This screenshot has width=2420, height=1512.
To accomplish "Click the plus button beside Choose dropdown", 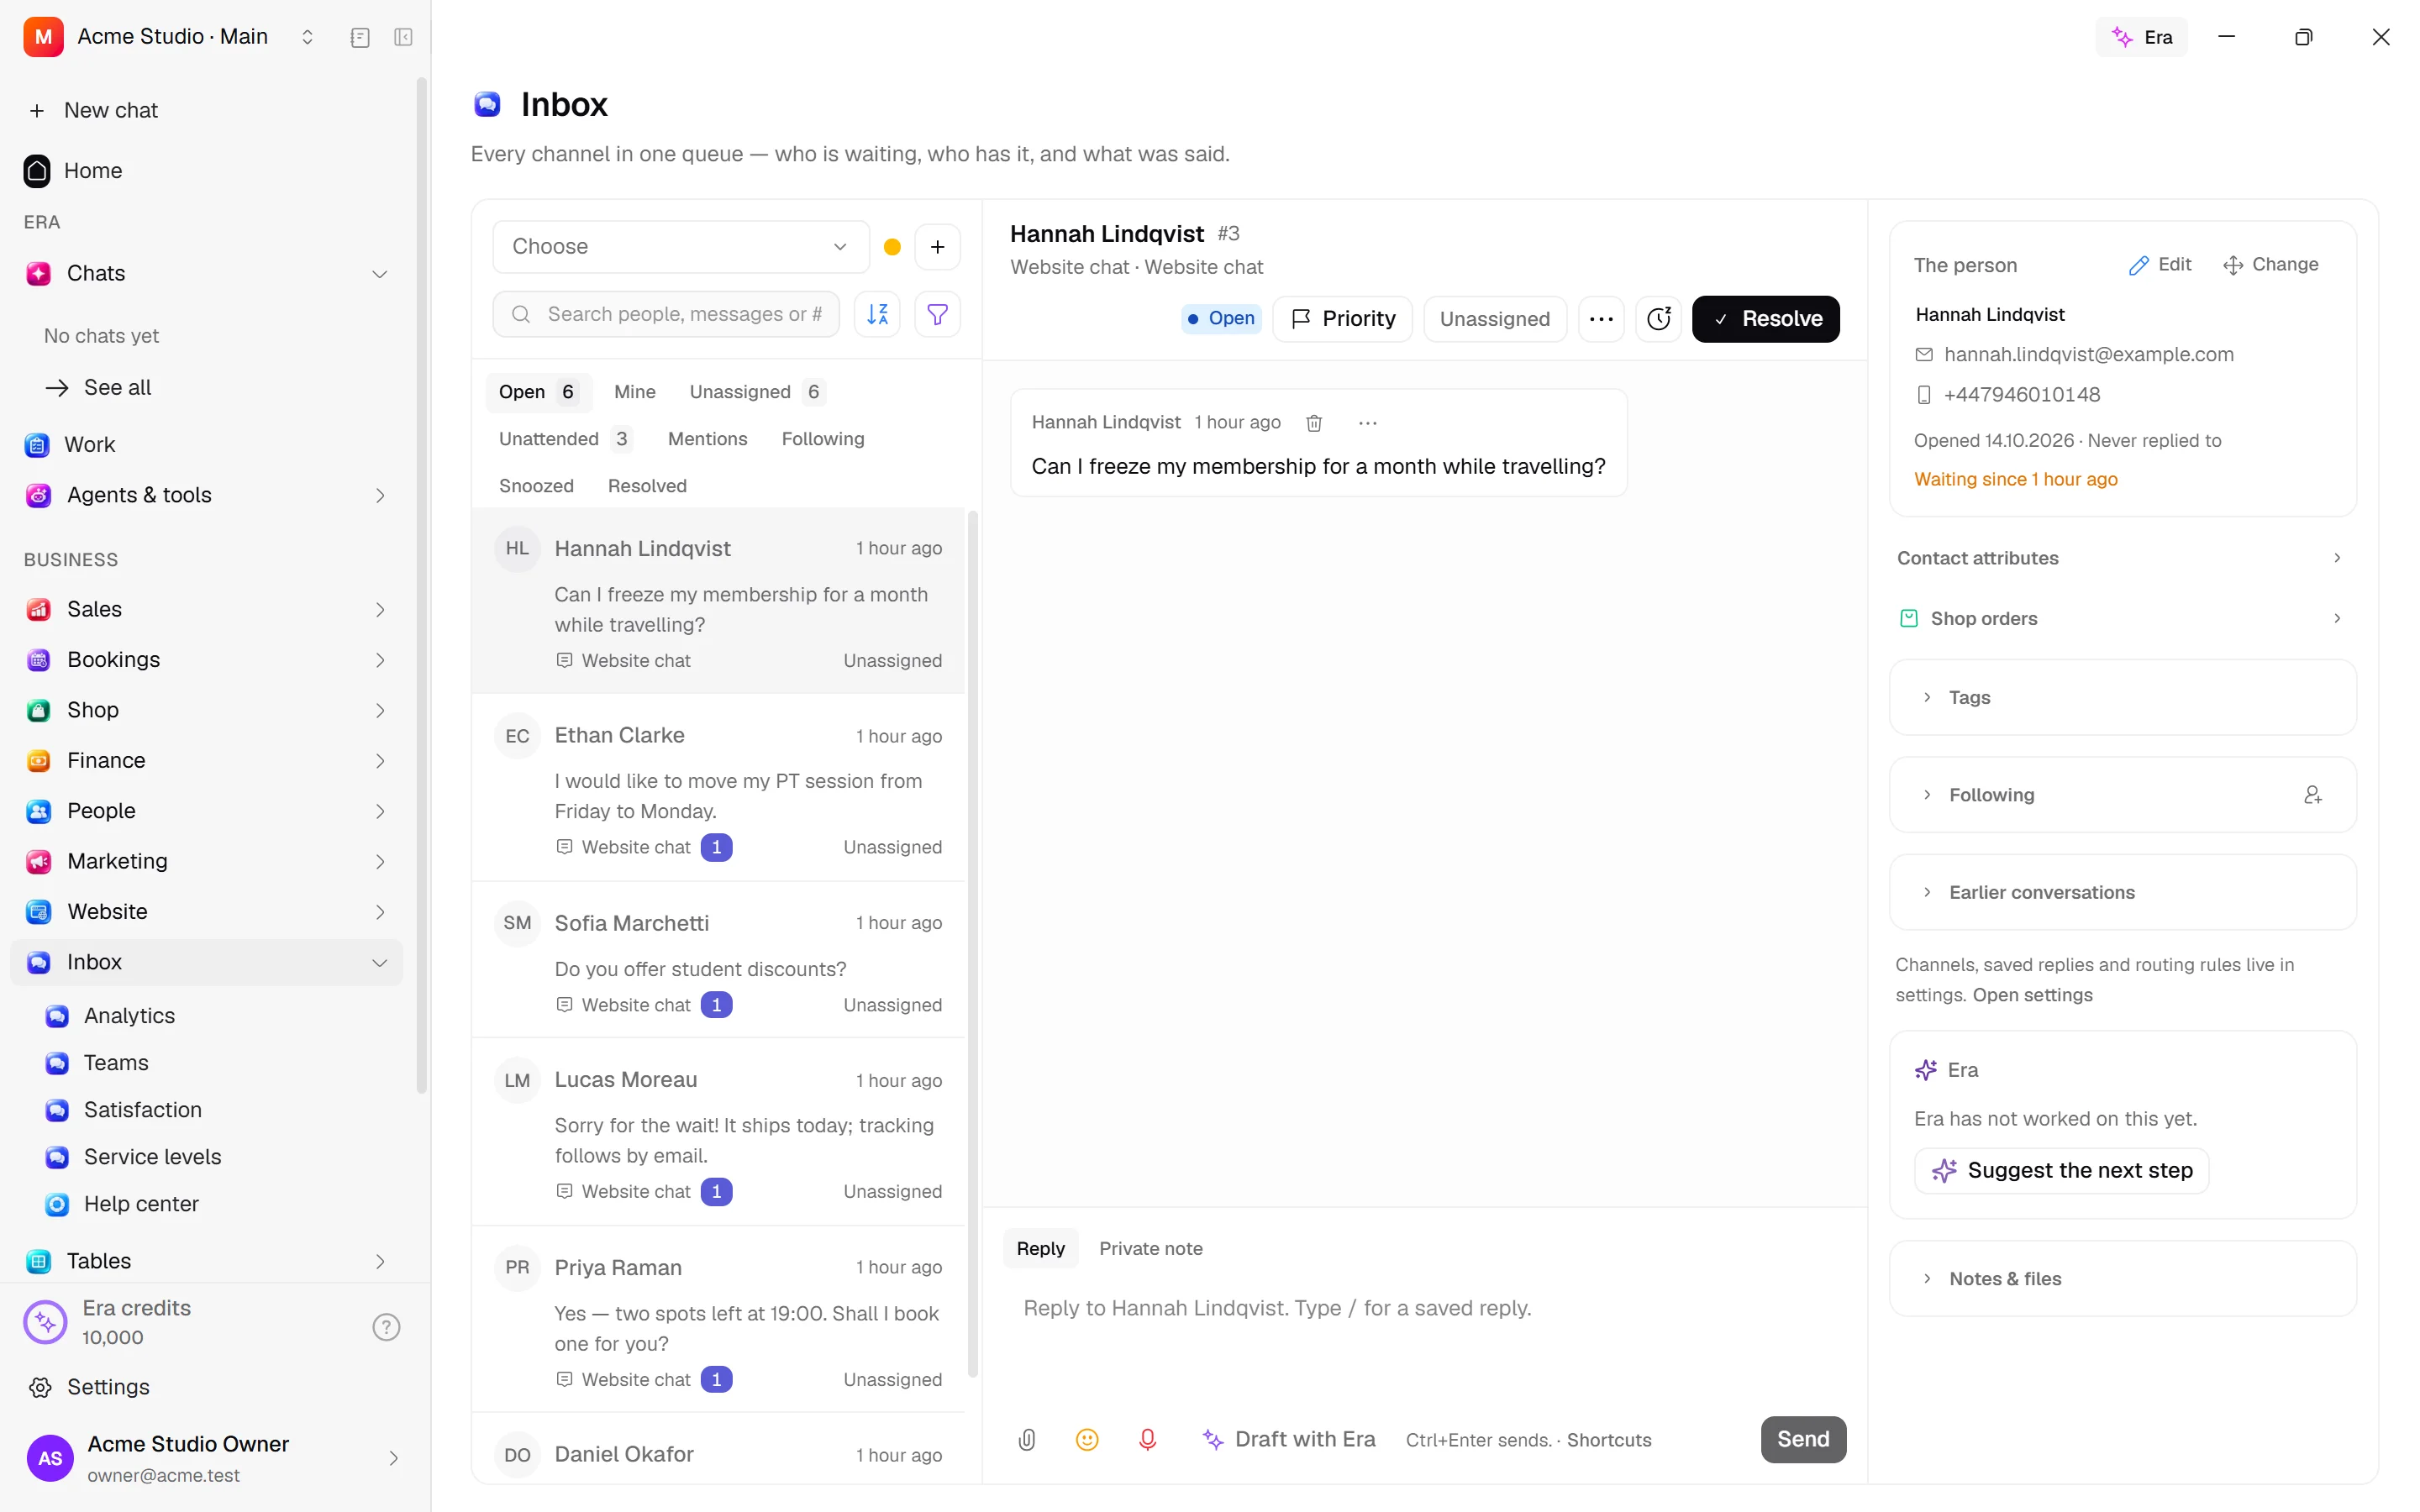I will tap(937, 247).
